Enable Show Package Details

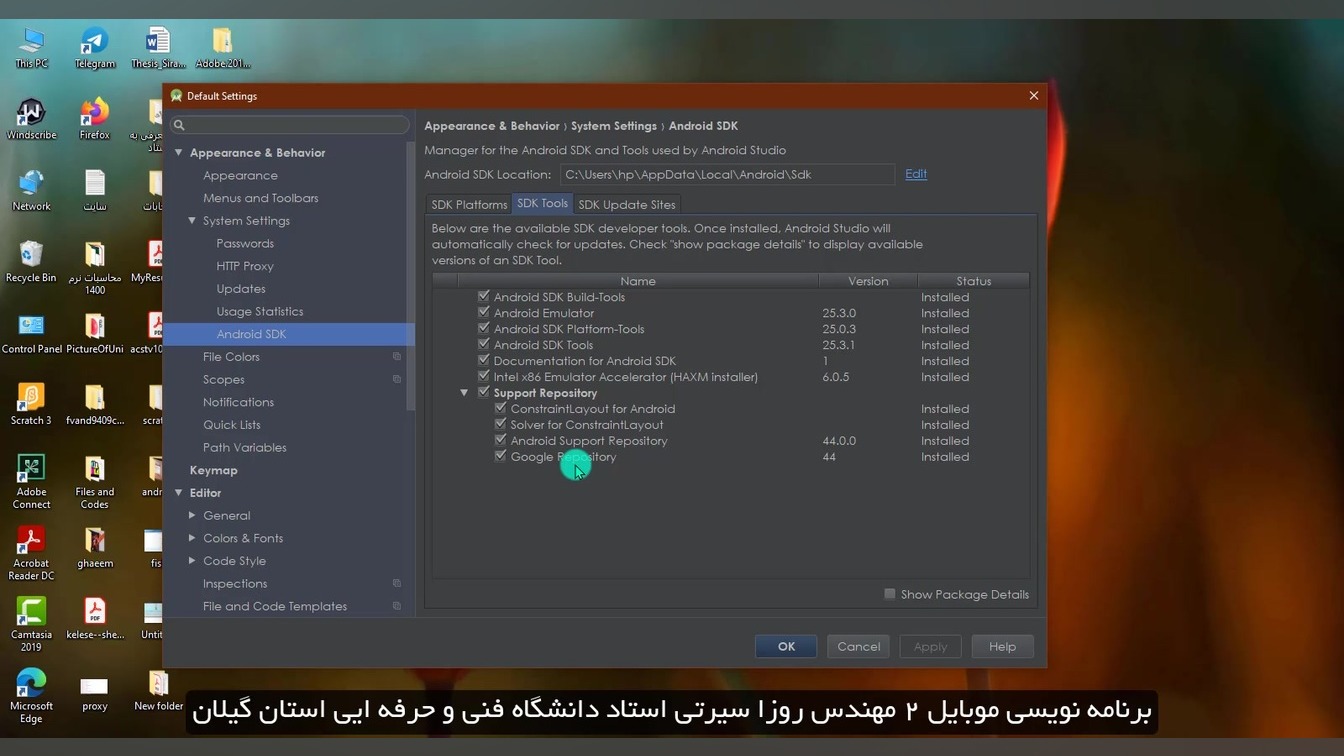tap(890, 594)
